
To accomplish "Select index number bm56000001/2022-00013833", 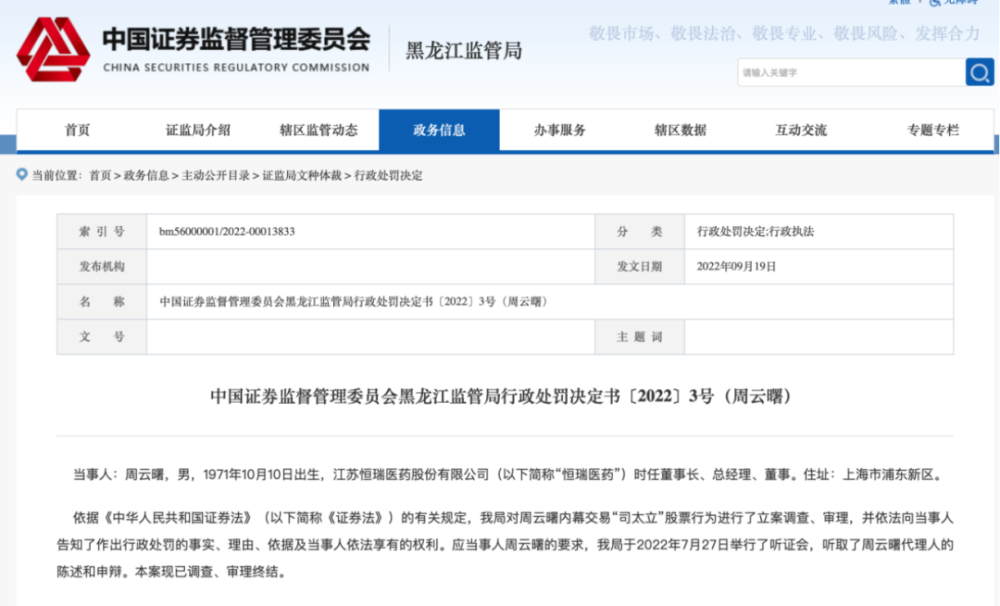I will click(x=227, y=232).
